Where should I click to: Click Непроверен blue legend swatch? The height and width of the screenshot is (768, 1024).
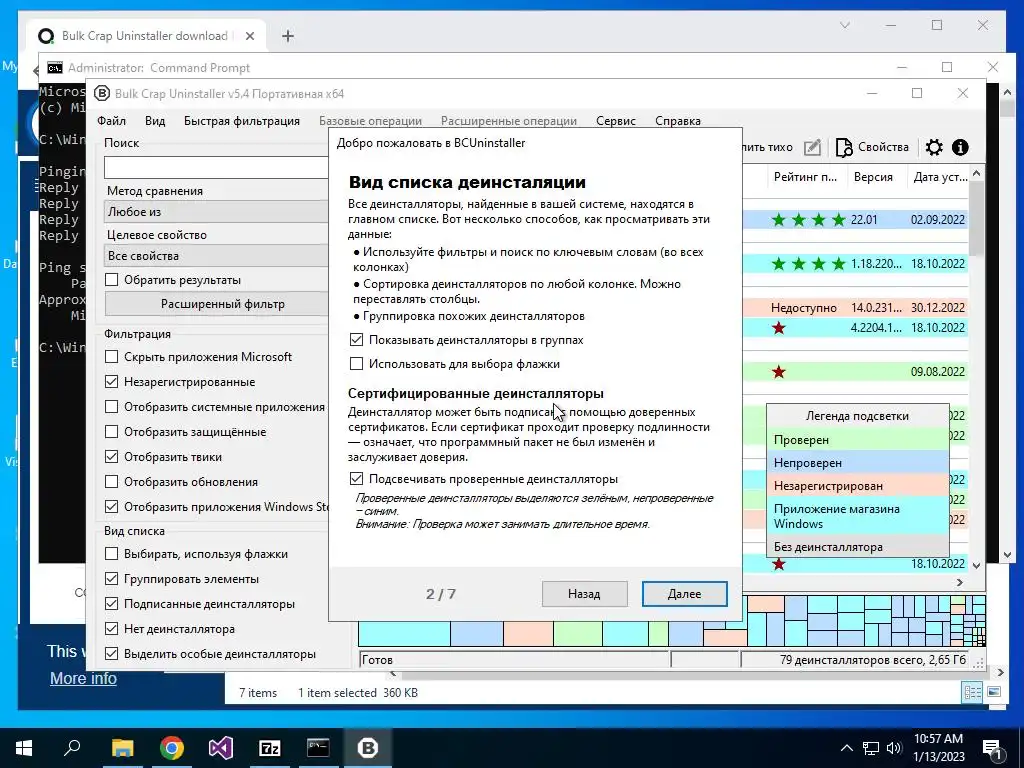[x=857, y=462]
